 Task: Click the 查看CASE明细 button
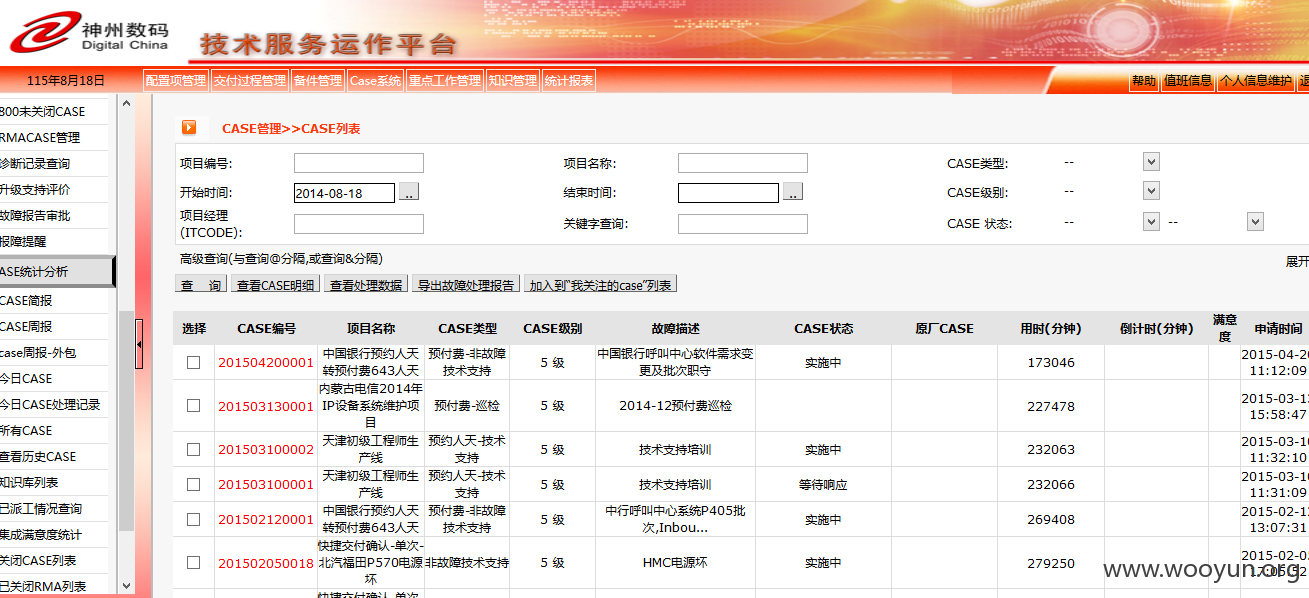[x=276, y=285]
